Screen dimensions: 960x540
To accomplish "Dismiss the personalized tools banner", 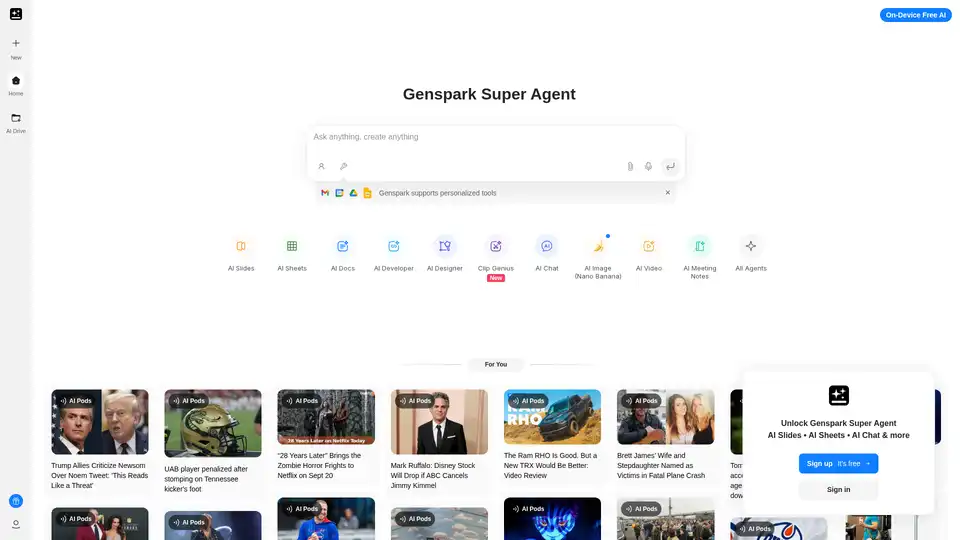I will click(x=668, y=193).
